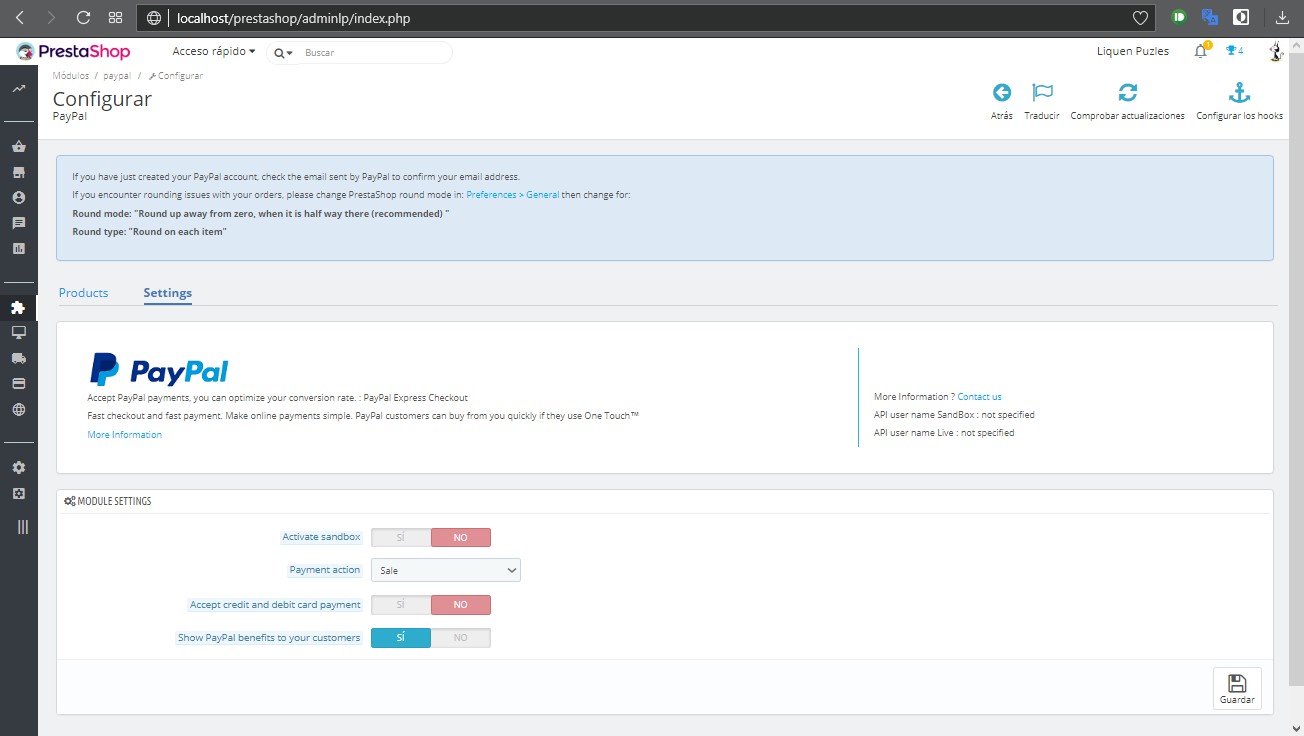Open the Payment credit card icon in sidebar

pyautogui.click(x=18, y=383)
